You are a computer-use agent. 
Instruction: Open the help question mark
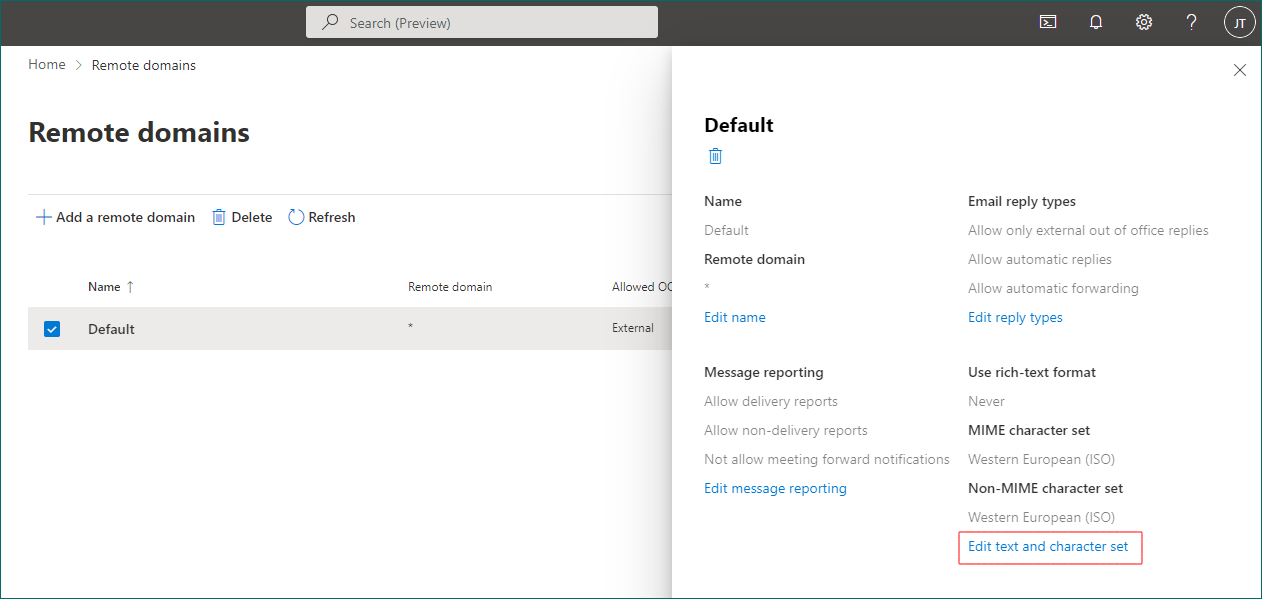coord(1191,22)
